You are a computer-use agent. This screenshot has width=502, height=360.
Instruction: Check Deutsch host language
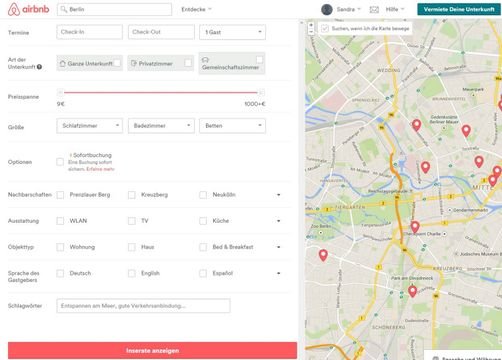[60, 273]
